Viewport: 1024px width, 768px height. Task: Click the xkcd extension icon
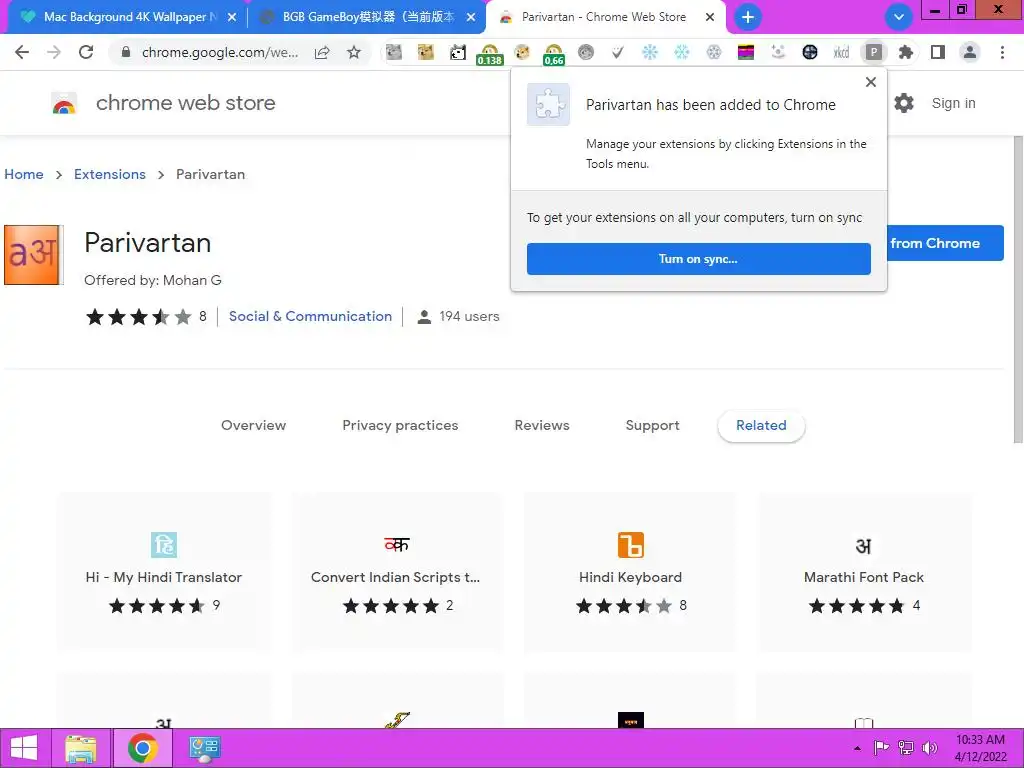coord(841,52)
